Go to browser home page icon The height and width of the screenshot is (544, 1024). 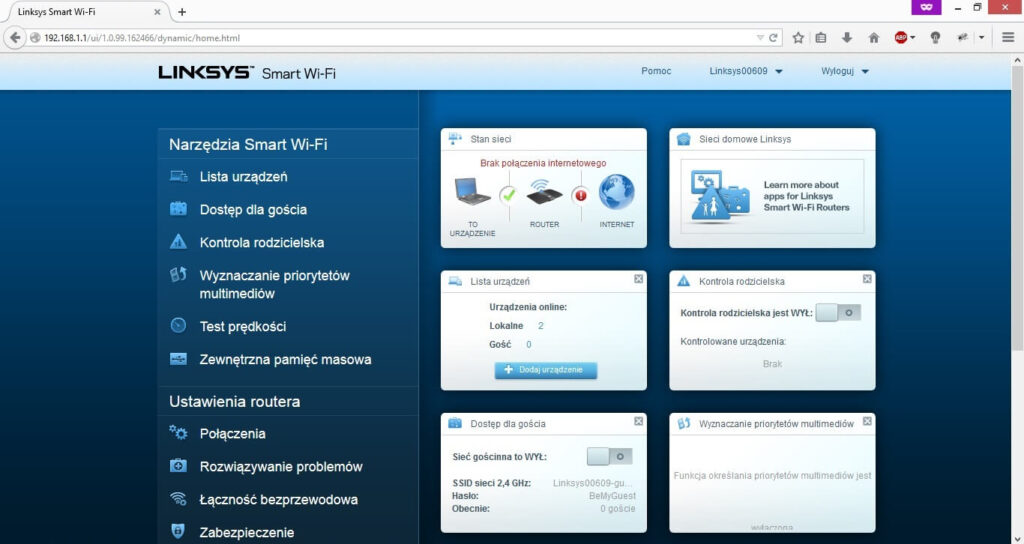click(874, 38)
